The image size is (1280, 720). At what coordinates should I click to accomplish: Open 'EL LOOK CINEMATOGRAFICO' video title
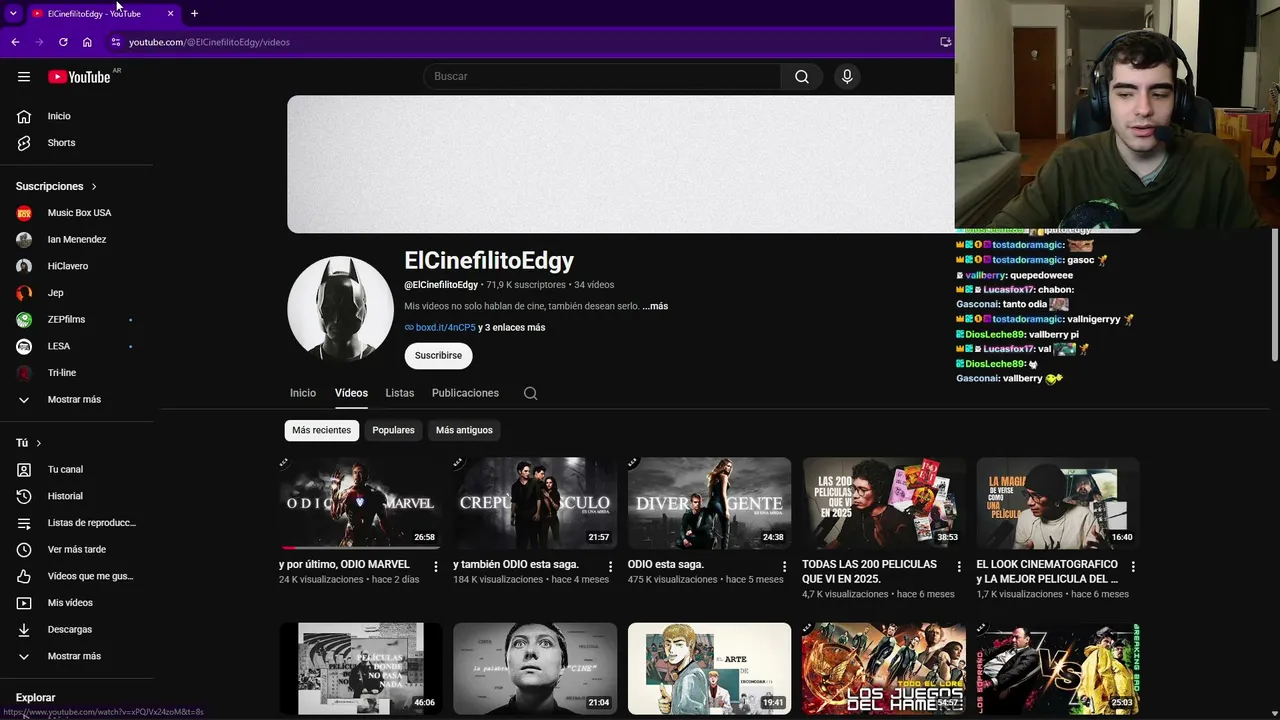(x=1047, y=572)
